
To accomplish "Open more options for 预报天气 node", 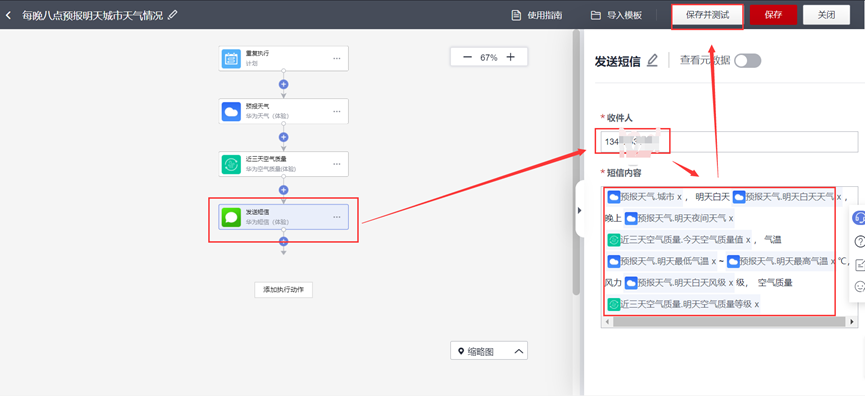I will point(337,111).
